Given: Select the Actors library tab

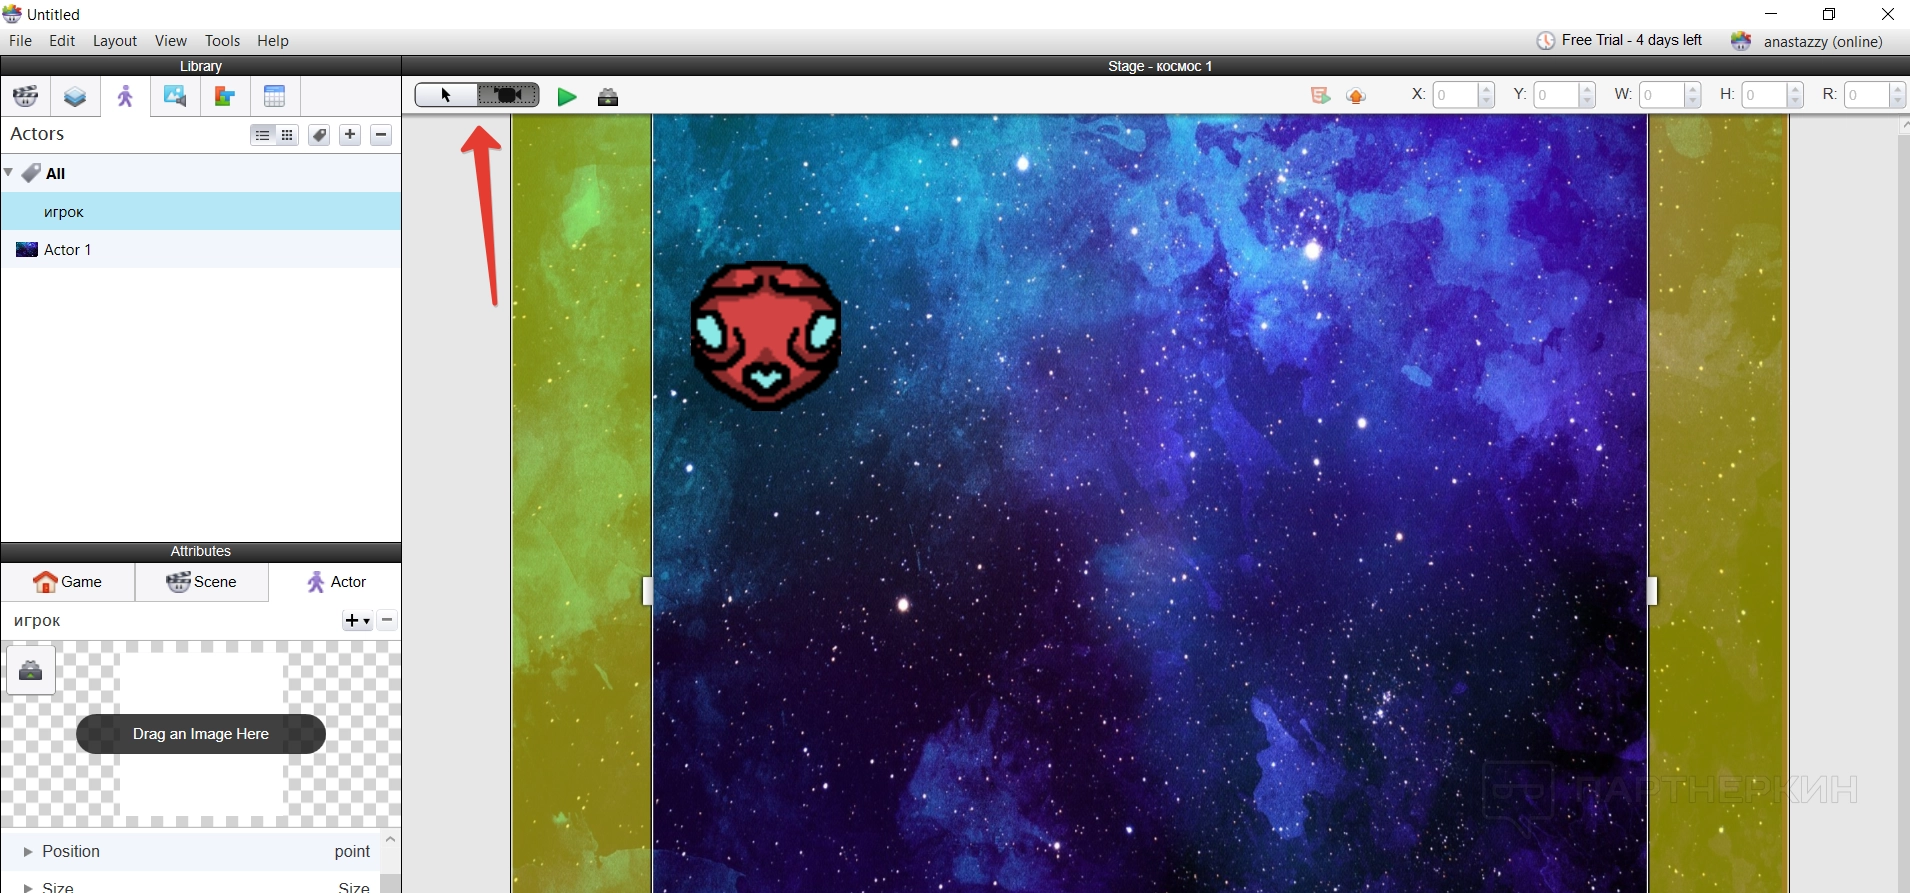Looking at the screenshot, I should [125, 97].
